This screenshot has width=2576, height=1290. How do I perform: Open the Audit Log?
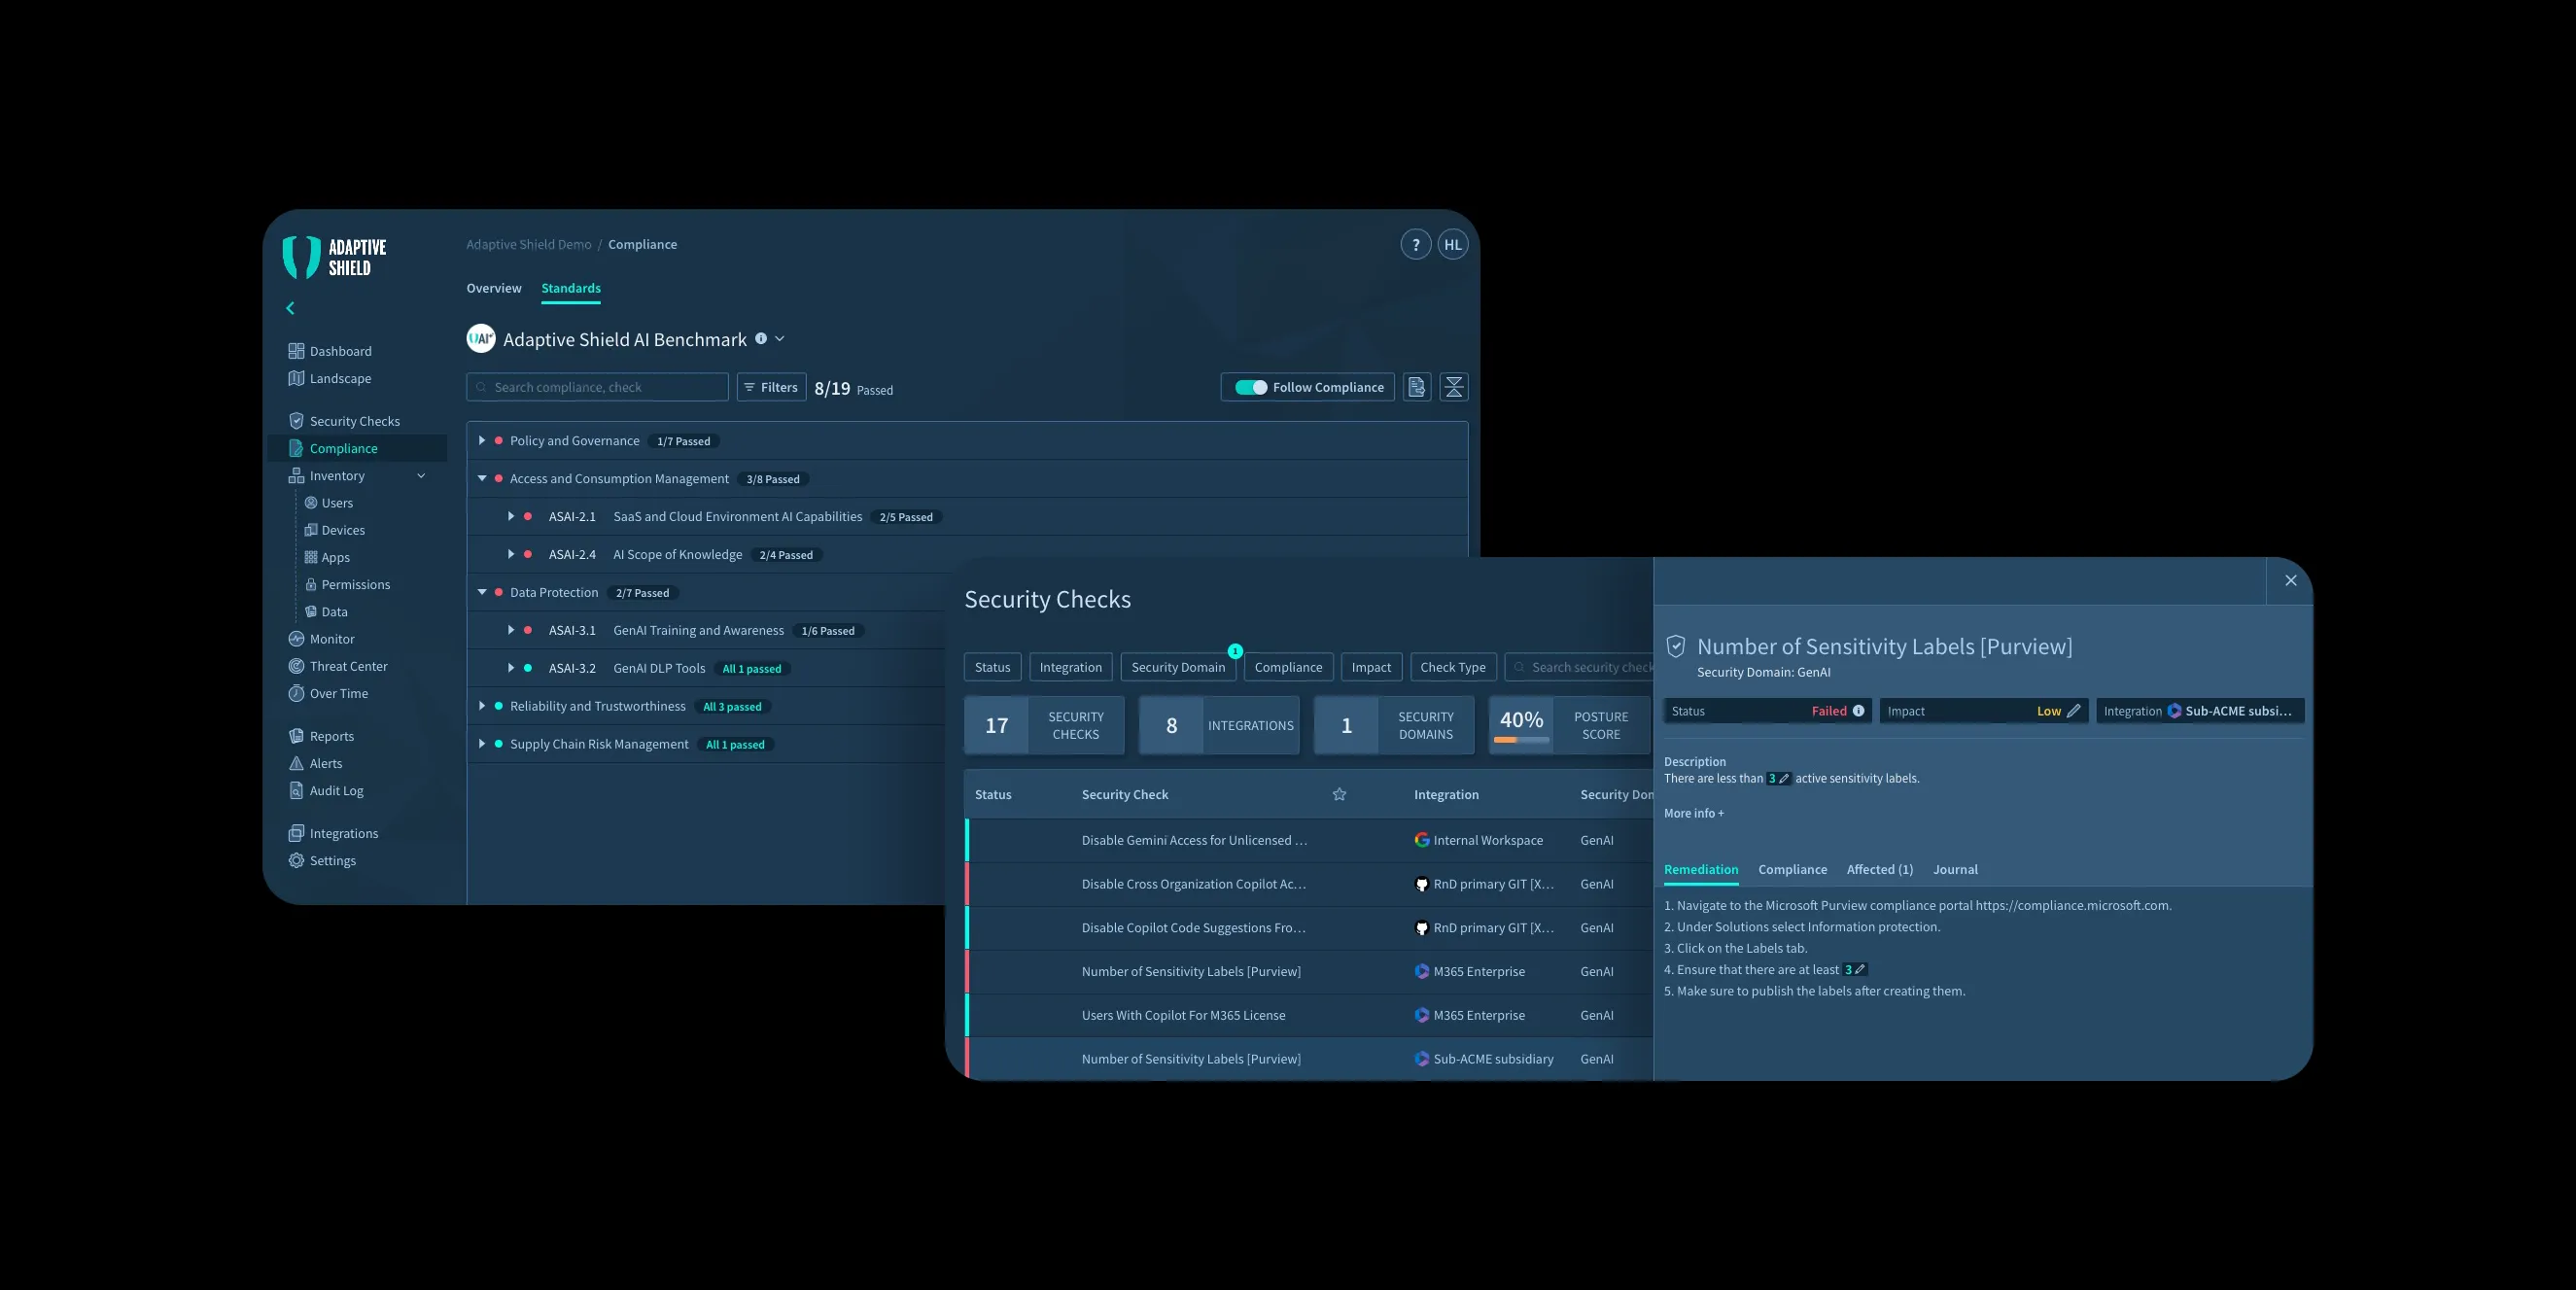tap(326, 790)
